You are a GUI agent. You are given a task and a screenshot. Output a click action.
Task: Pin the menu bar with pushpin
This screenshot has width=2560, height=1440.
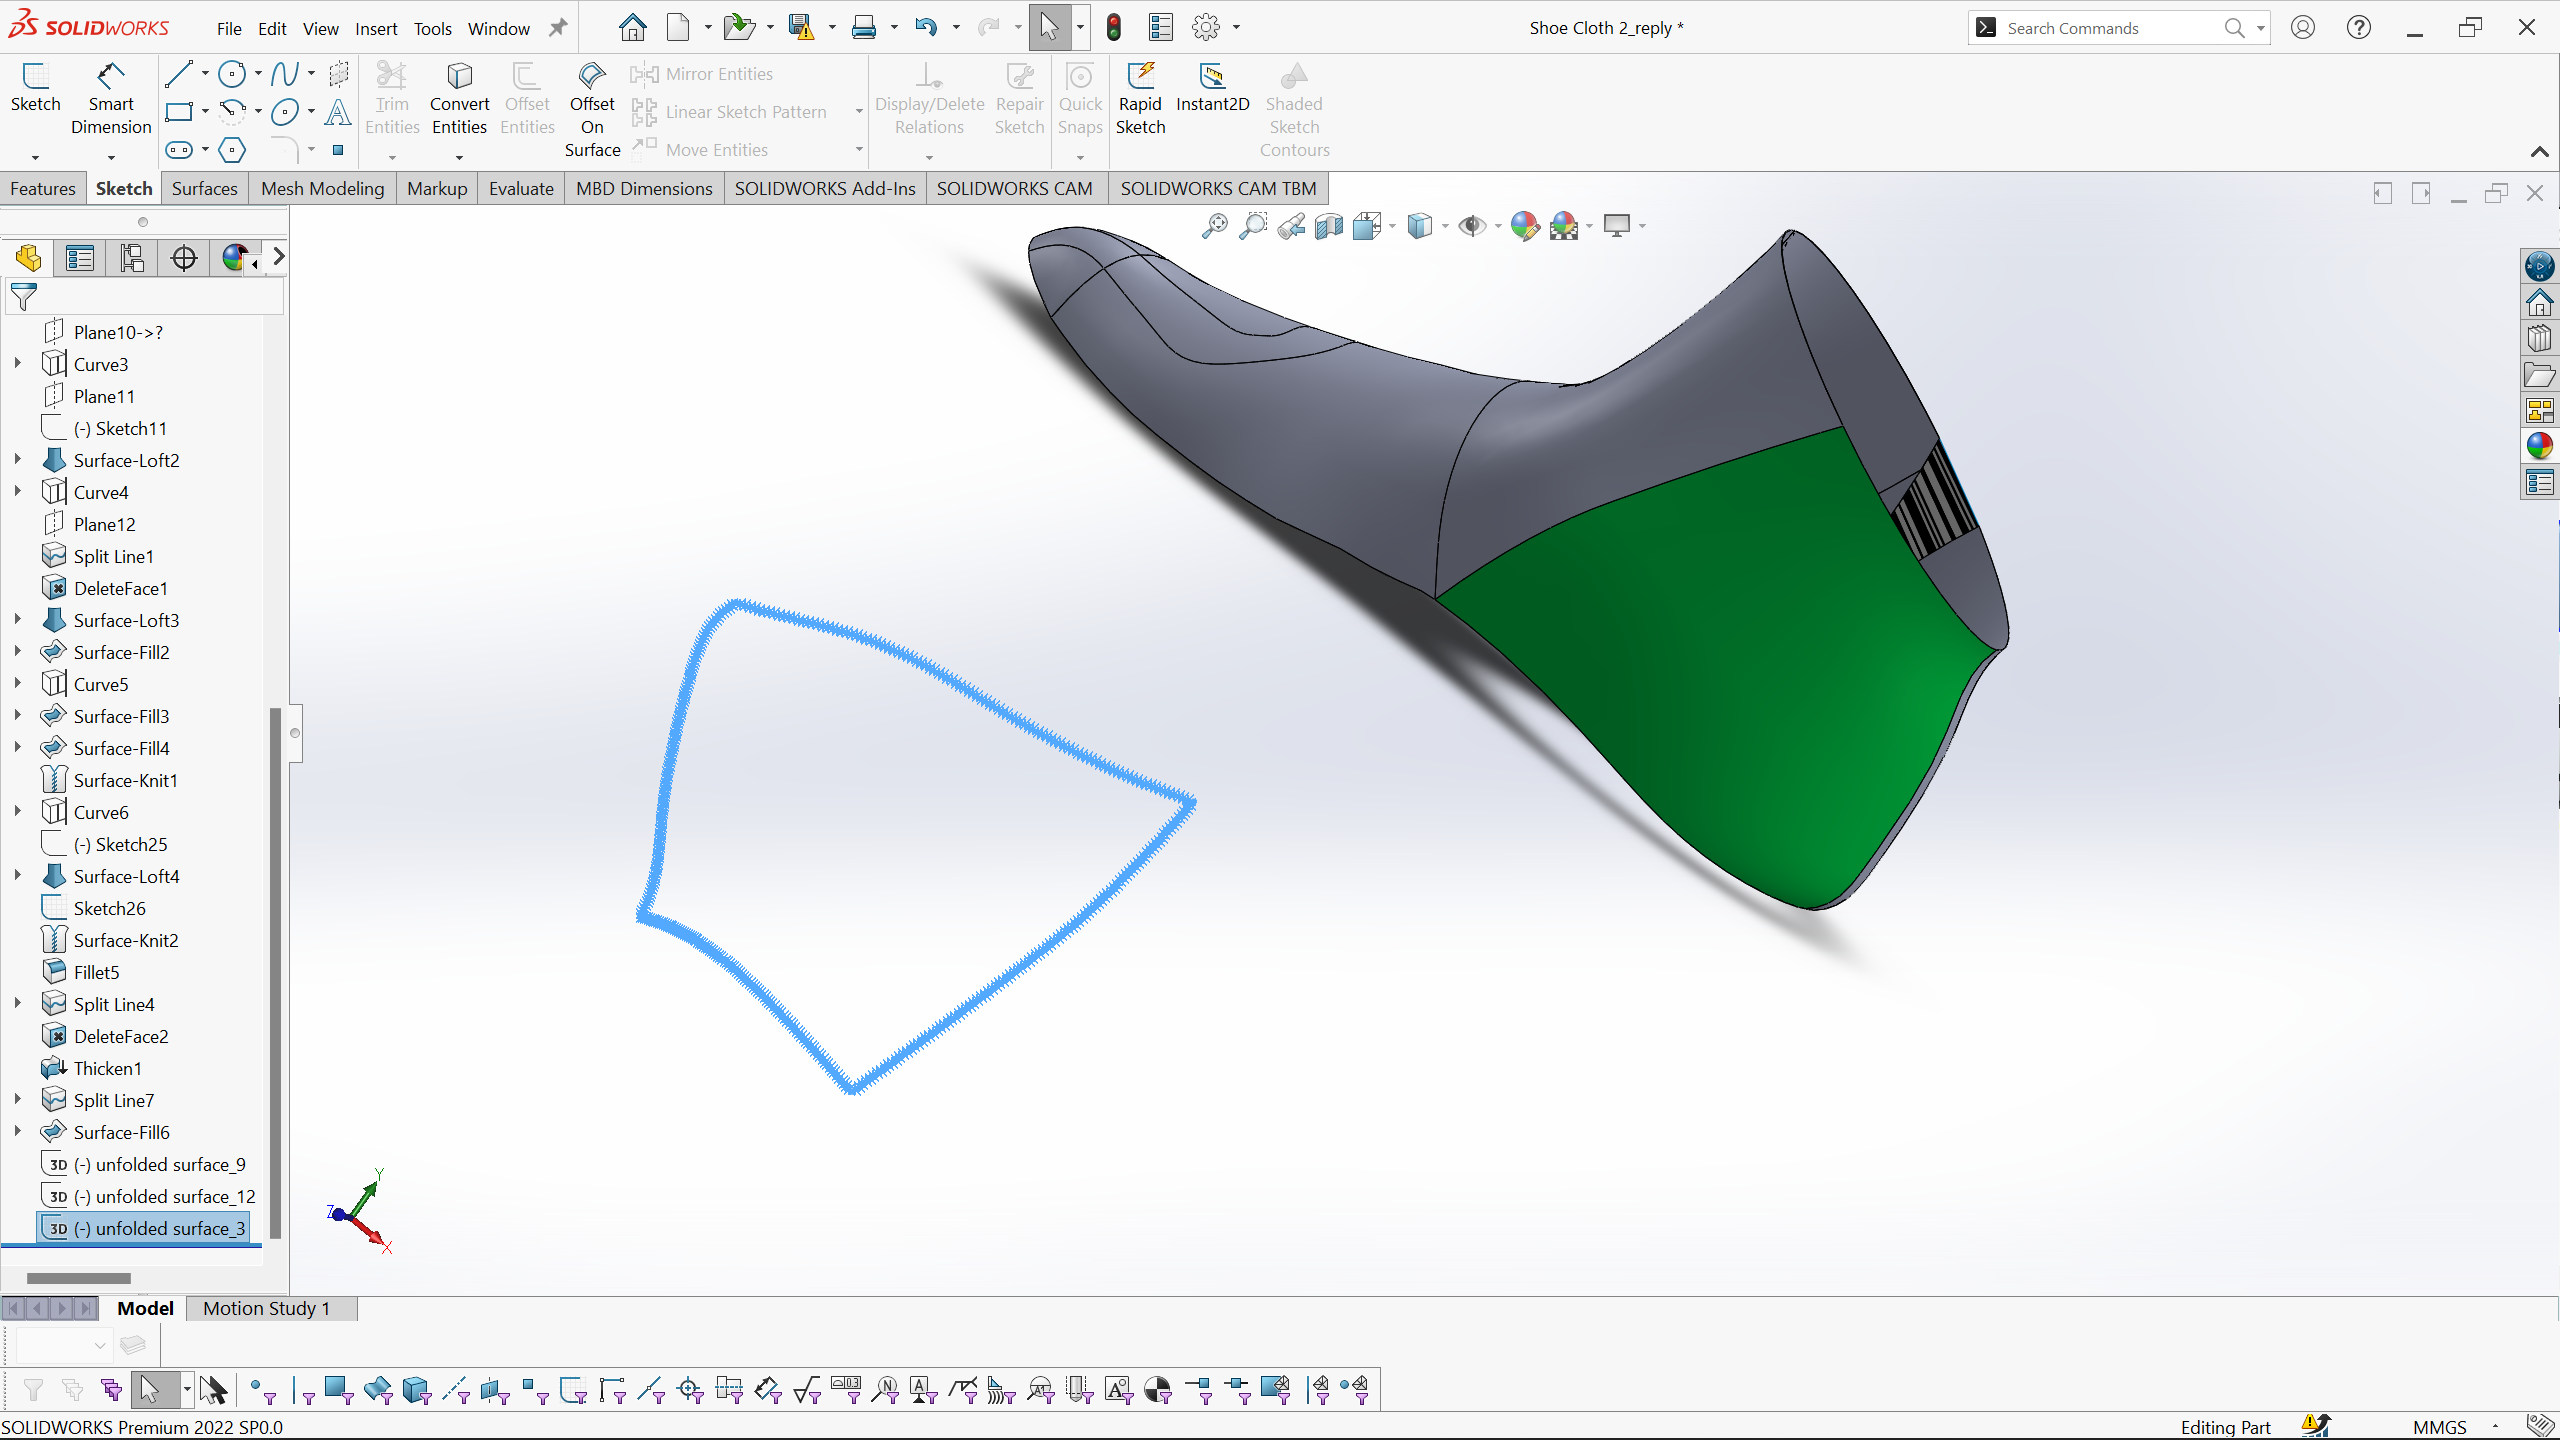pyautogui.click(x=558, y=28)
